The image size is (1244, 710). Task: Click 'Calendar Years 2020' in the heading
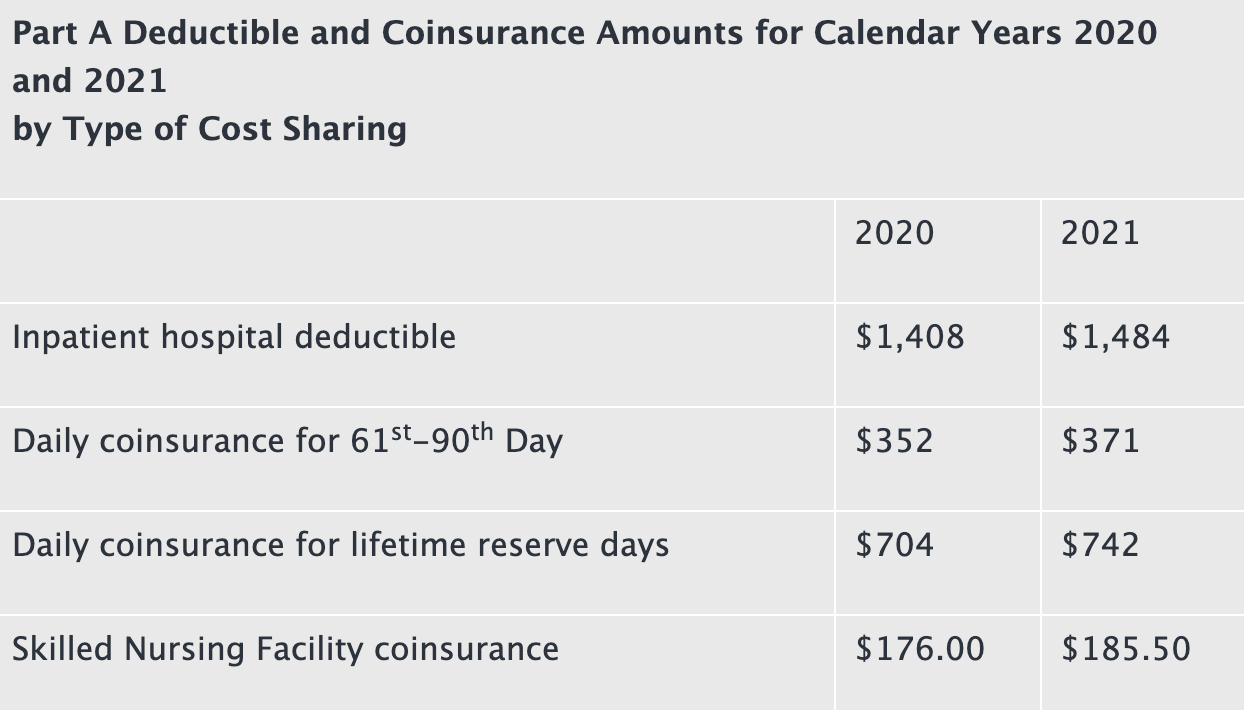[985, 32]
